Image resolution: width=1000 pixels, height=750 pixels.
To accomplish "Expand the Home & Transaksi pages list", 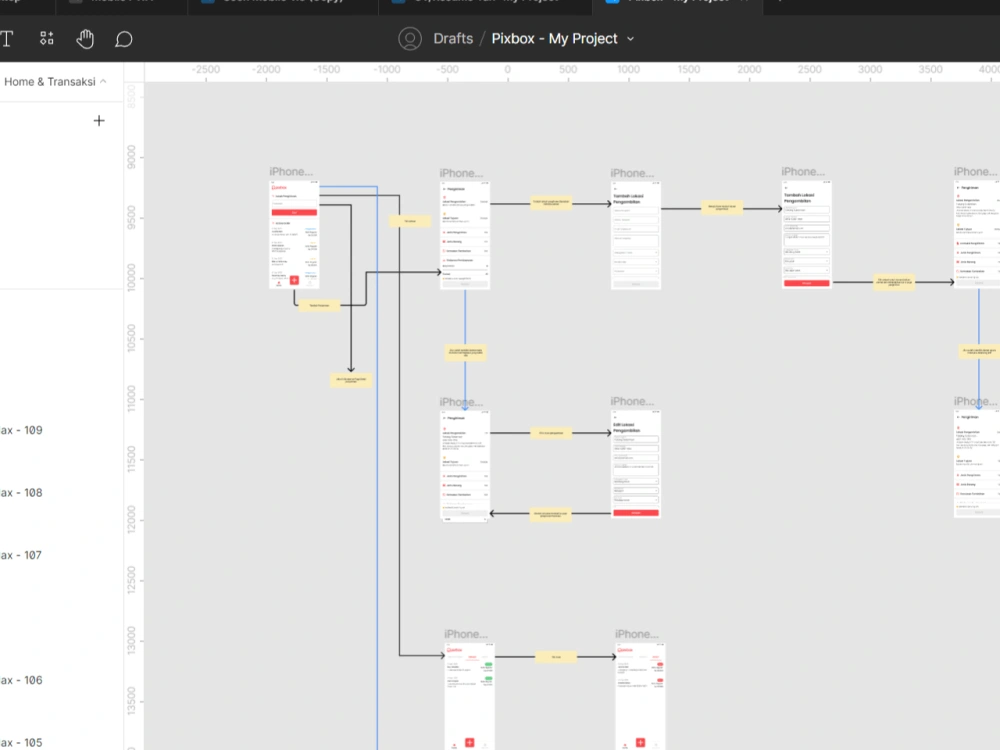I will 55,82.
